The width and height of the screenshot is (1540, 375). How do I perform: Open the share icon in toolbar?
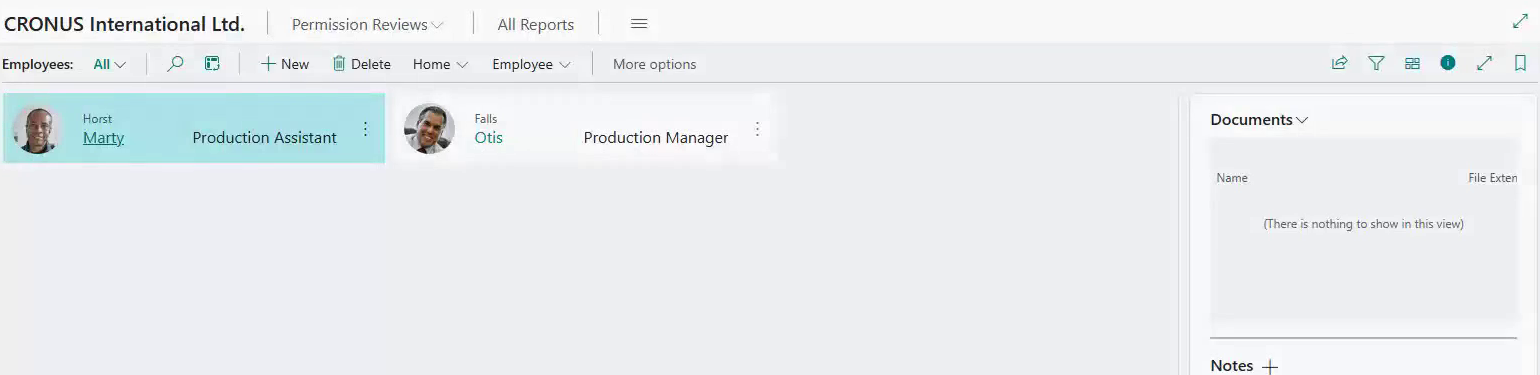point(1339,63)
